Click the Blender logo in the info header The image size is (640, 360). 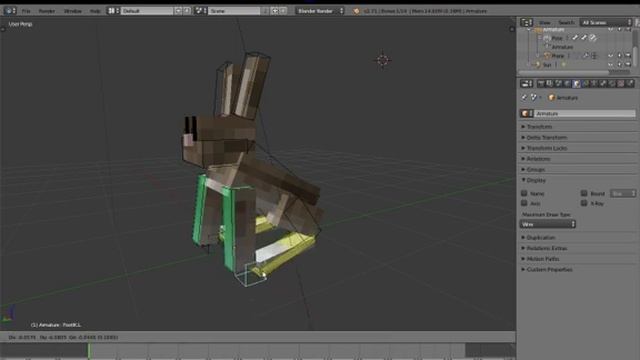[x=356, y=11]
